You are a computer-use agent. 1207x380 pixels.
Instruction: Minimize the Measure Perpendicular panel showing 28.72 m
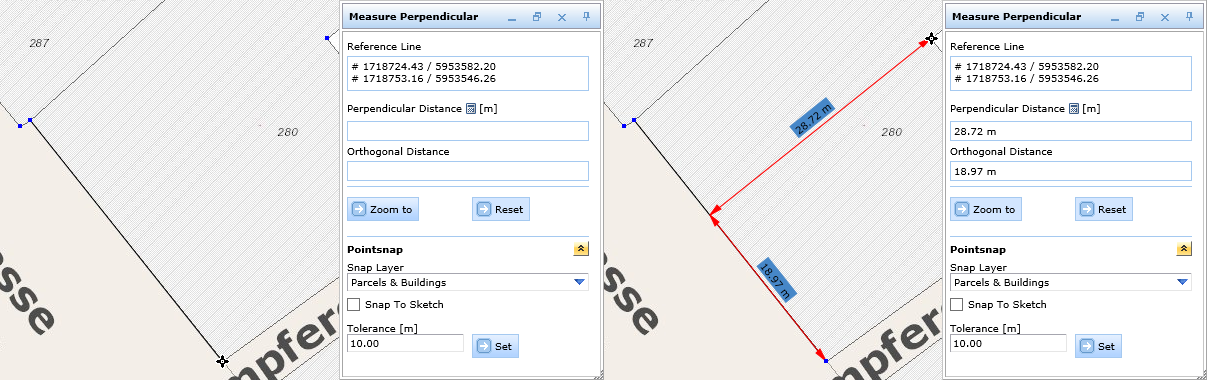pyautogui.click(x=1115, y=18)
